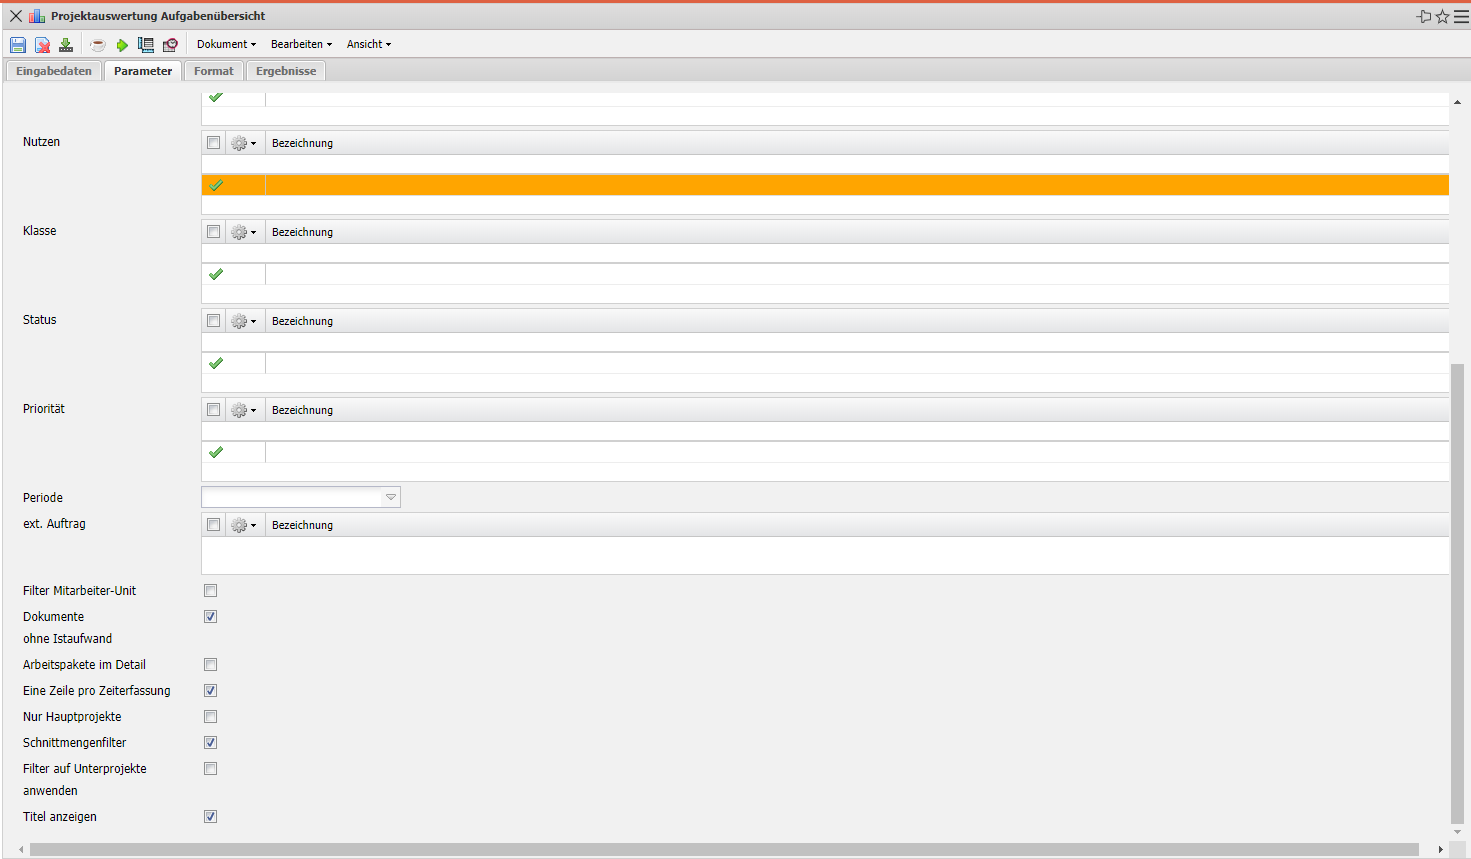Click the Titel anzeigen label
This screenshot has height=859, width=1471.
(x=60, y=817)
